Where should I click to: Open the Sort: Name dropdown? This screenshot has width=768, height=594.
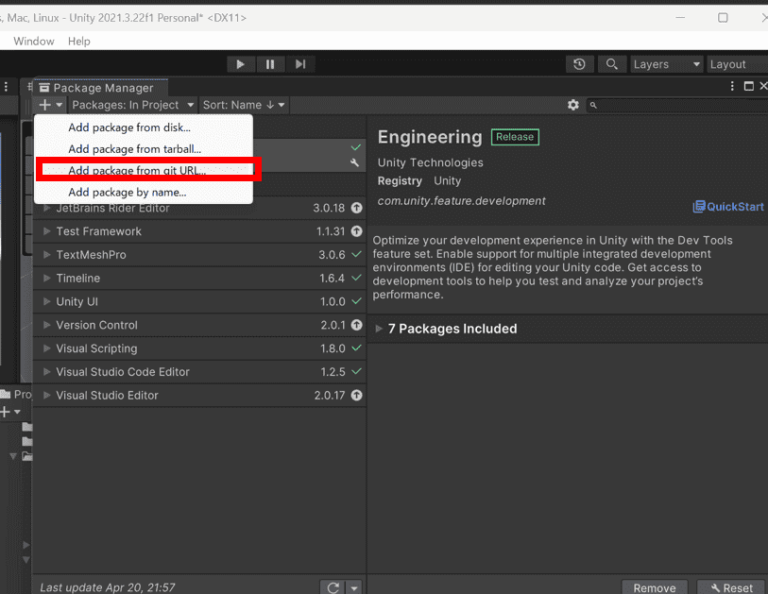click(244, 105)
